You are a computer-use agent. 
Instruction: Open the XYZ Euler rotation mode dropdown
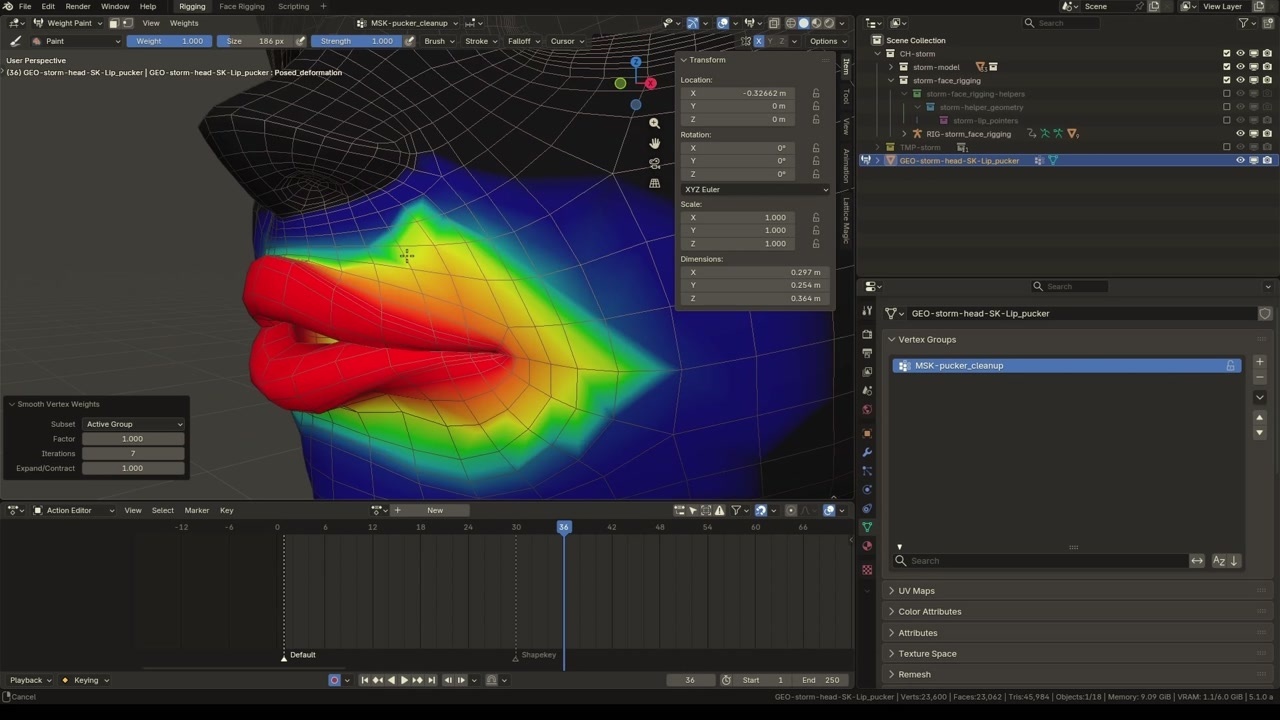click(755, 189)
